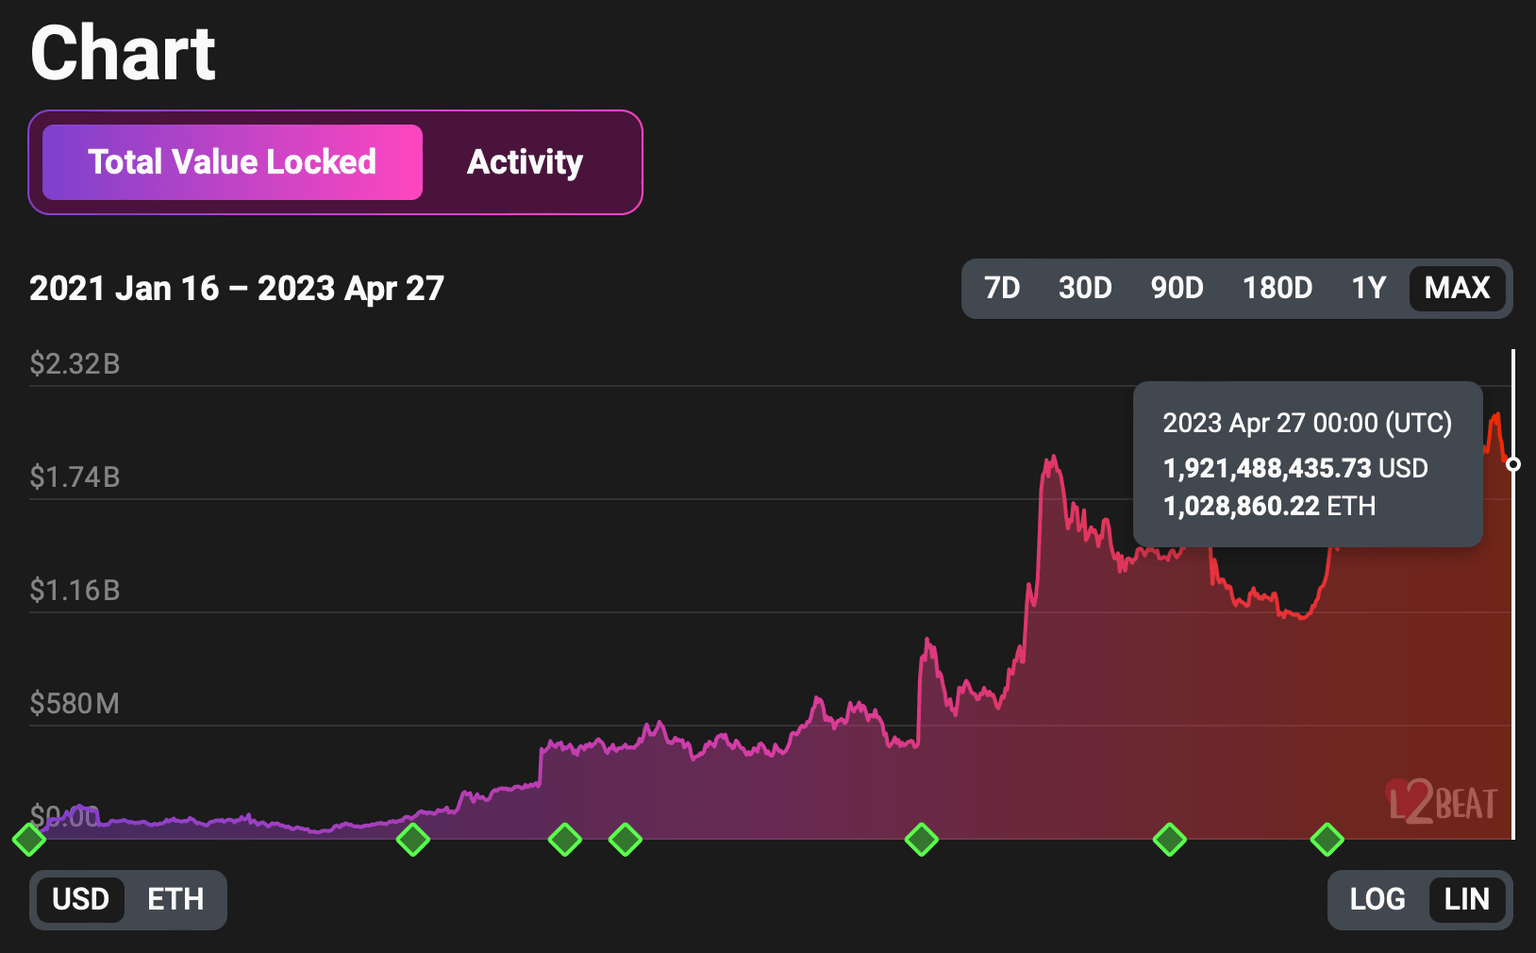Select USD as the chart currency

click(x=80, y=899)
